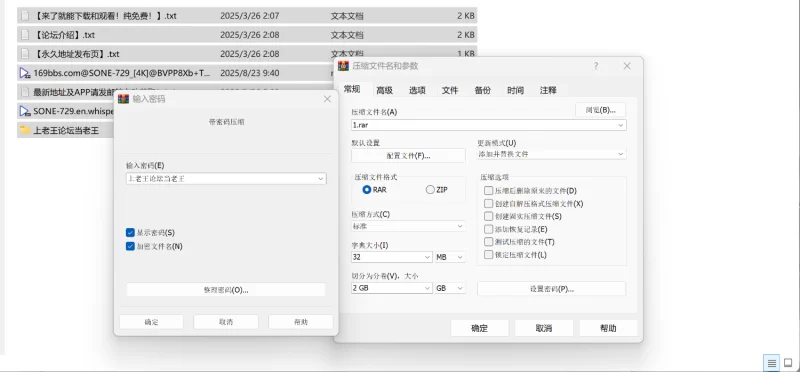The width and height of the screenshot is (800, 372).
Task: Open the dictionary size MB unit dropdown
Action: [x=460, y=257]
